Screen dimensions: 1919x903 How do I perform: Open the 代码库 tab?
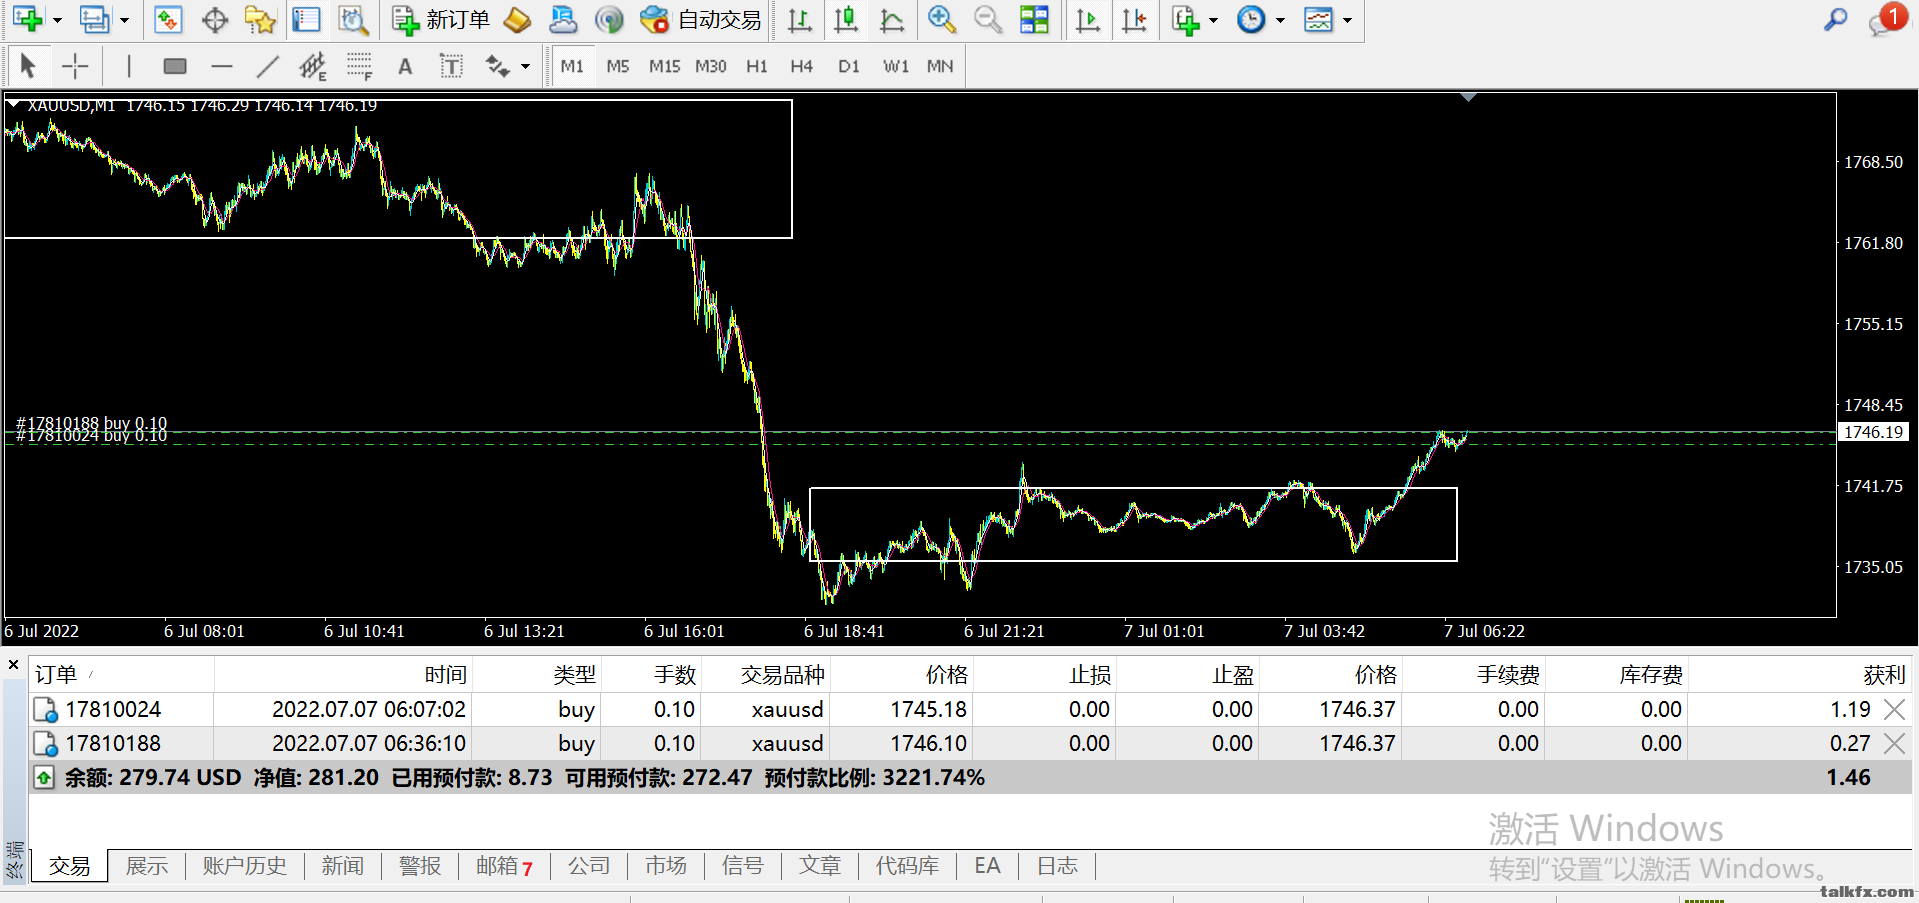pyautogui.click(x=908, y=866)
